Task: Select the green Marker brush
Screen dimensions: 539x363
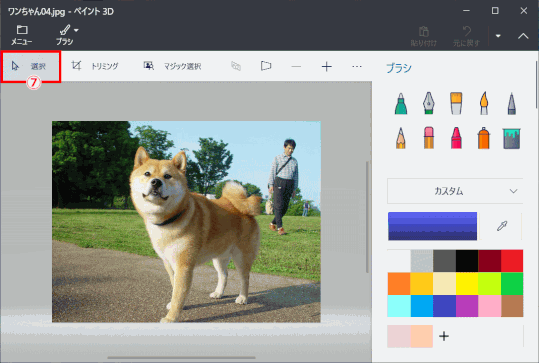Action: [401, 103]
